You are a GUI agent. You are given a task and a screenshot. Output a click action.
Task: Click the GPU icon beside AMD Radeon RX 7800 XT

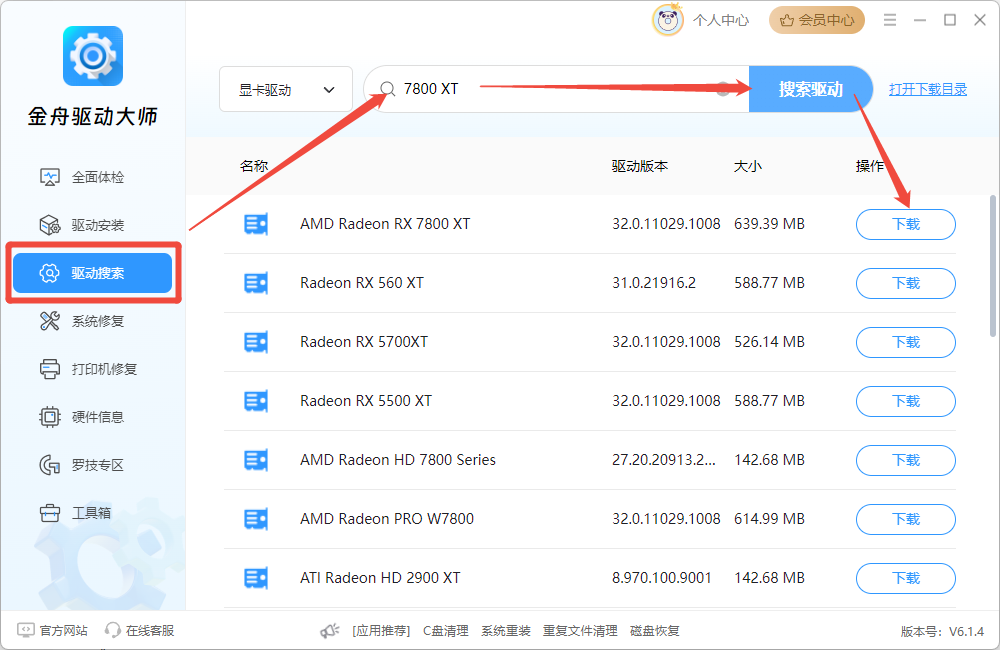(x=256, y=224)
